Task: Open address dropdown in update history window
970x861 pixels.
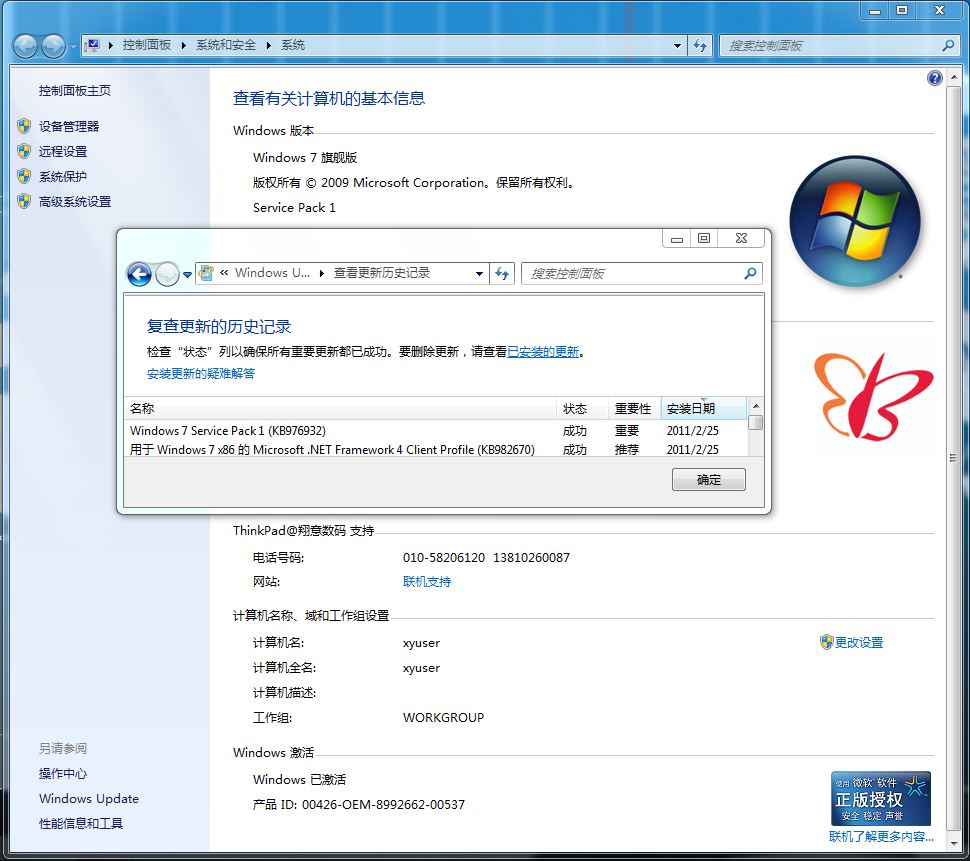Action: (479, 273)
